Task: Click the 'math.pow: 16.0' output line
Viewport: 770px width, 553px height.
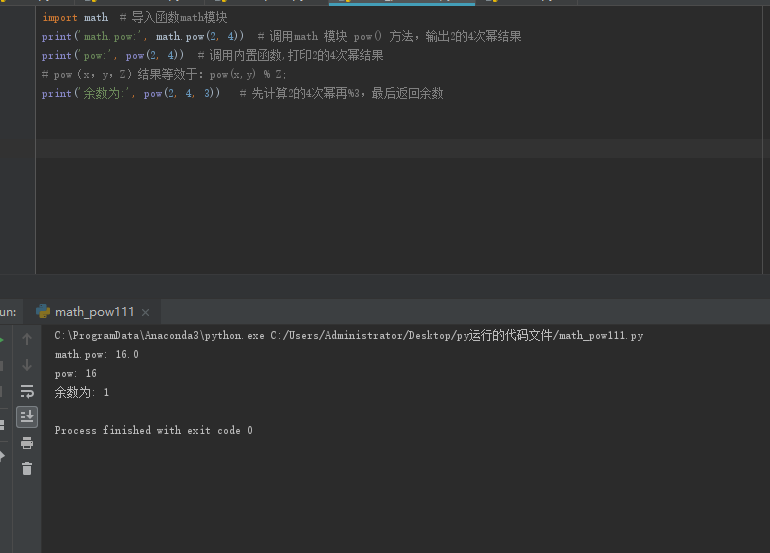Action: 97,355
